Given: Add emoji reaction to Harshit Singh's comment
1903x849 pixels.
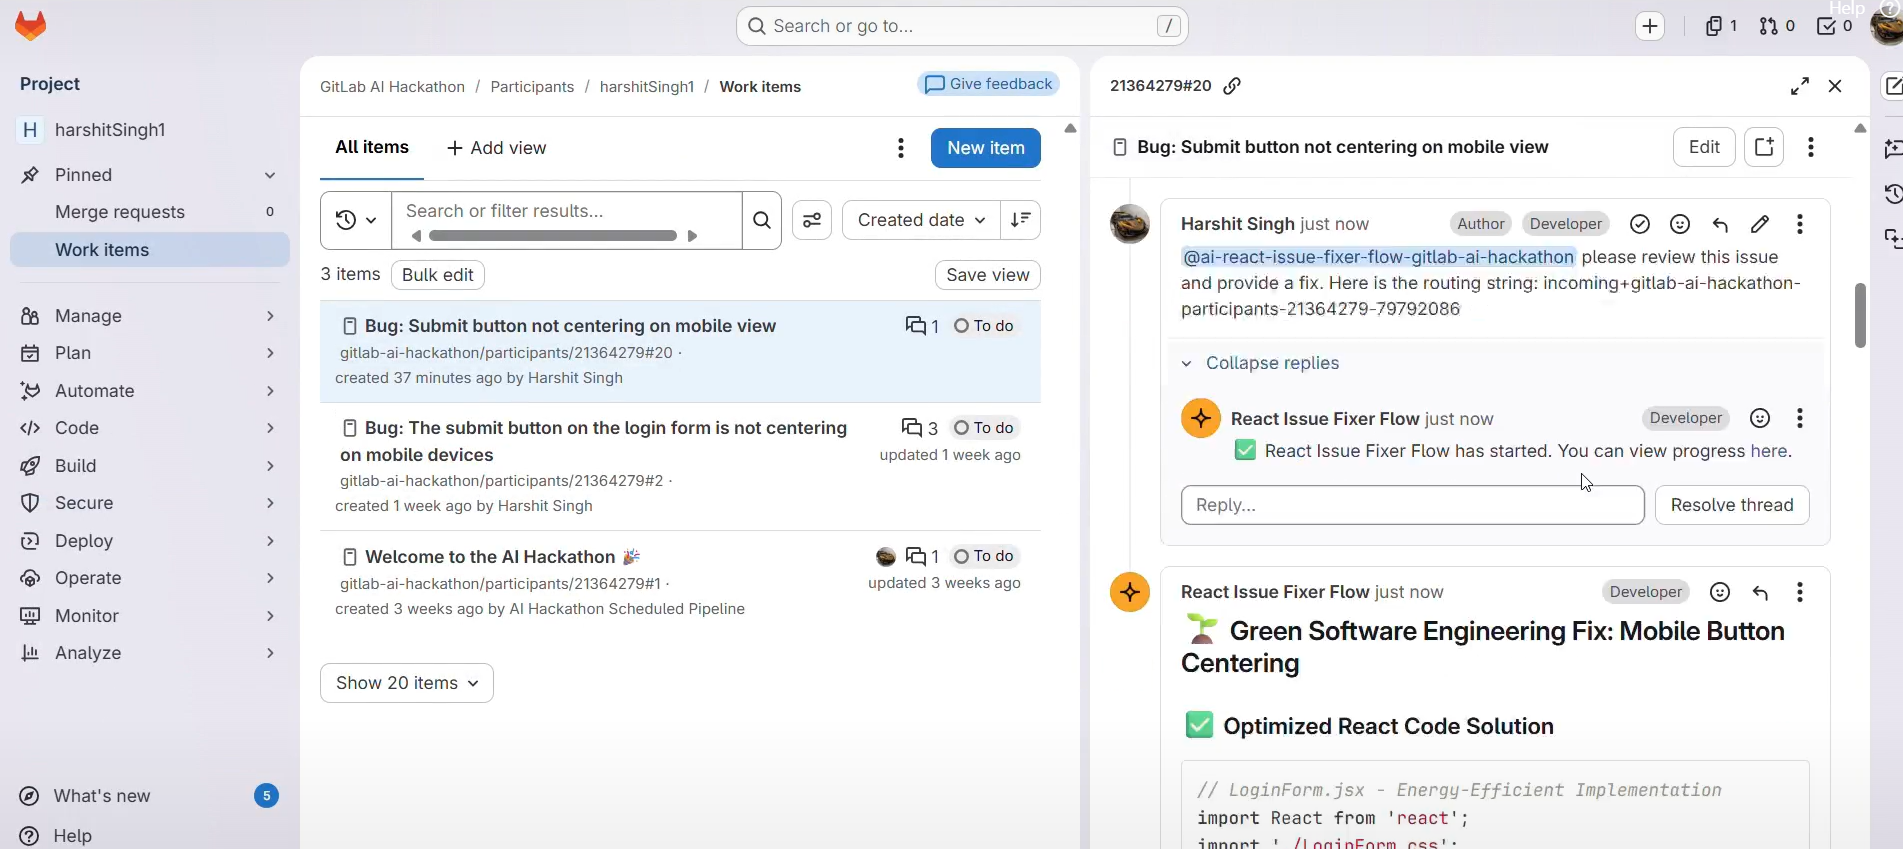Looking at the screenshot, I should pos(1680,224).
